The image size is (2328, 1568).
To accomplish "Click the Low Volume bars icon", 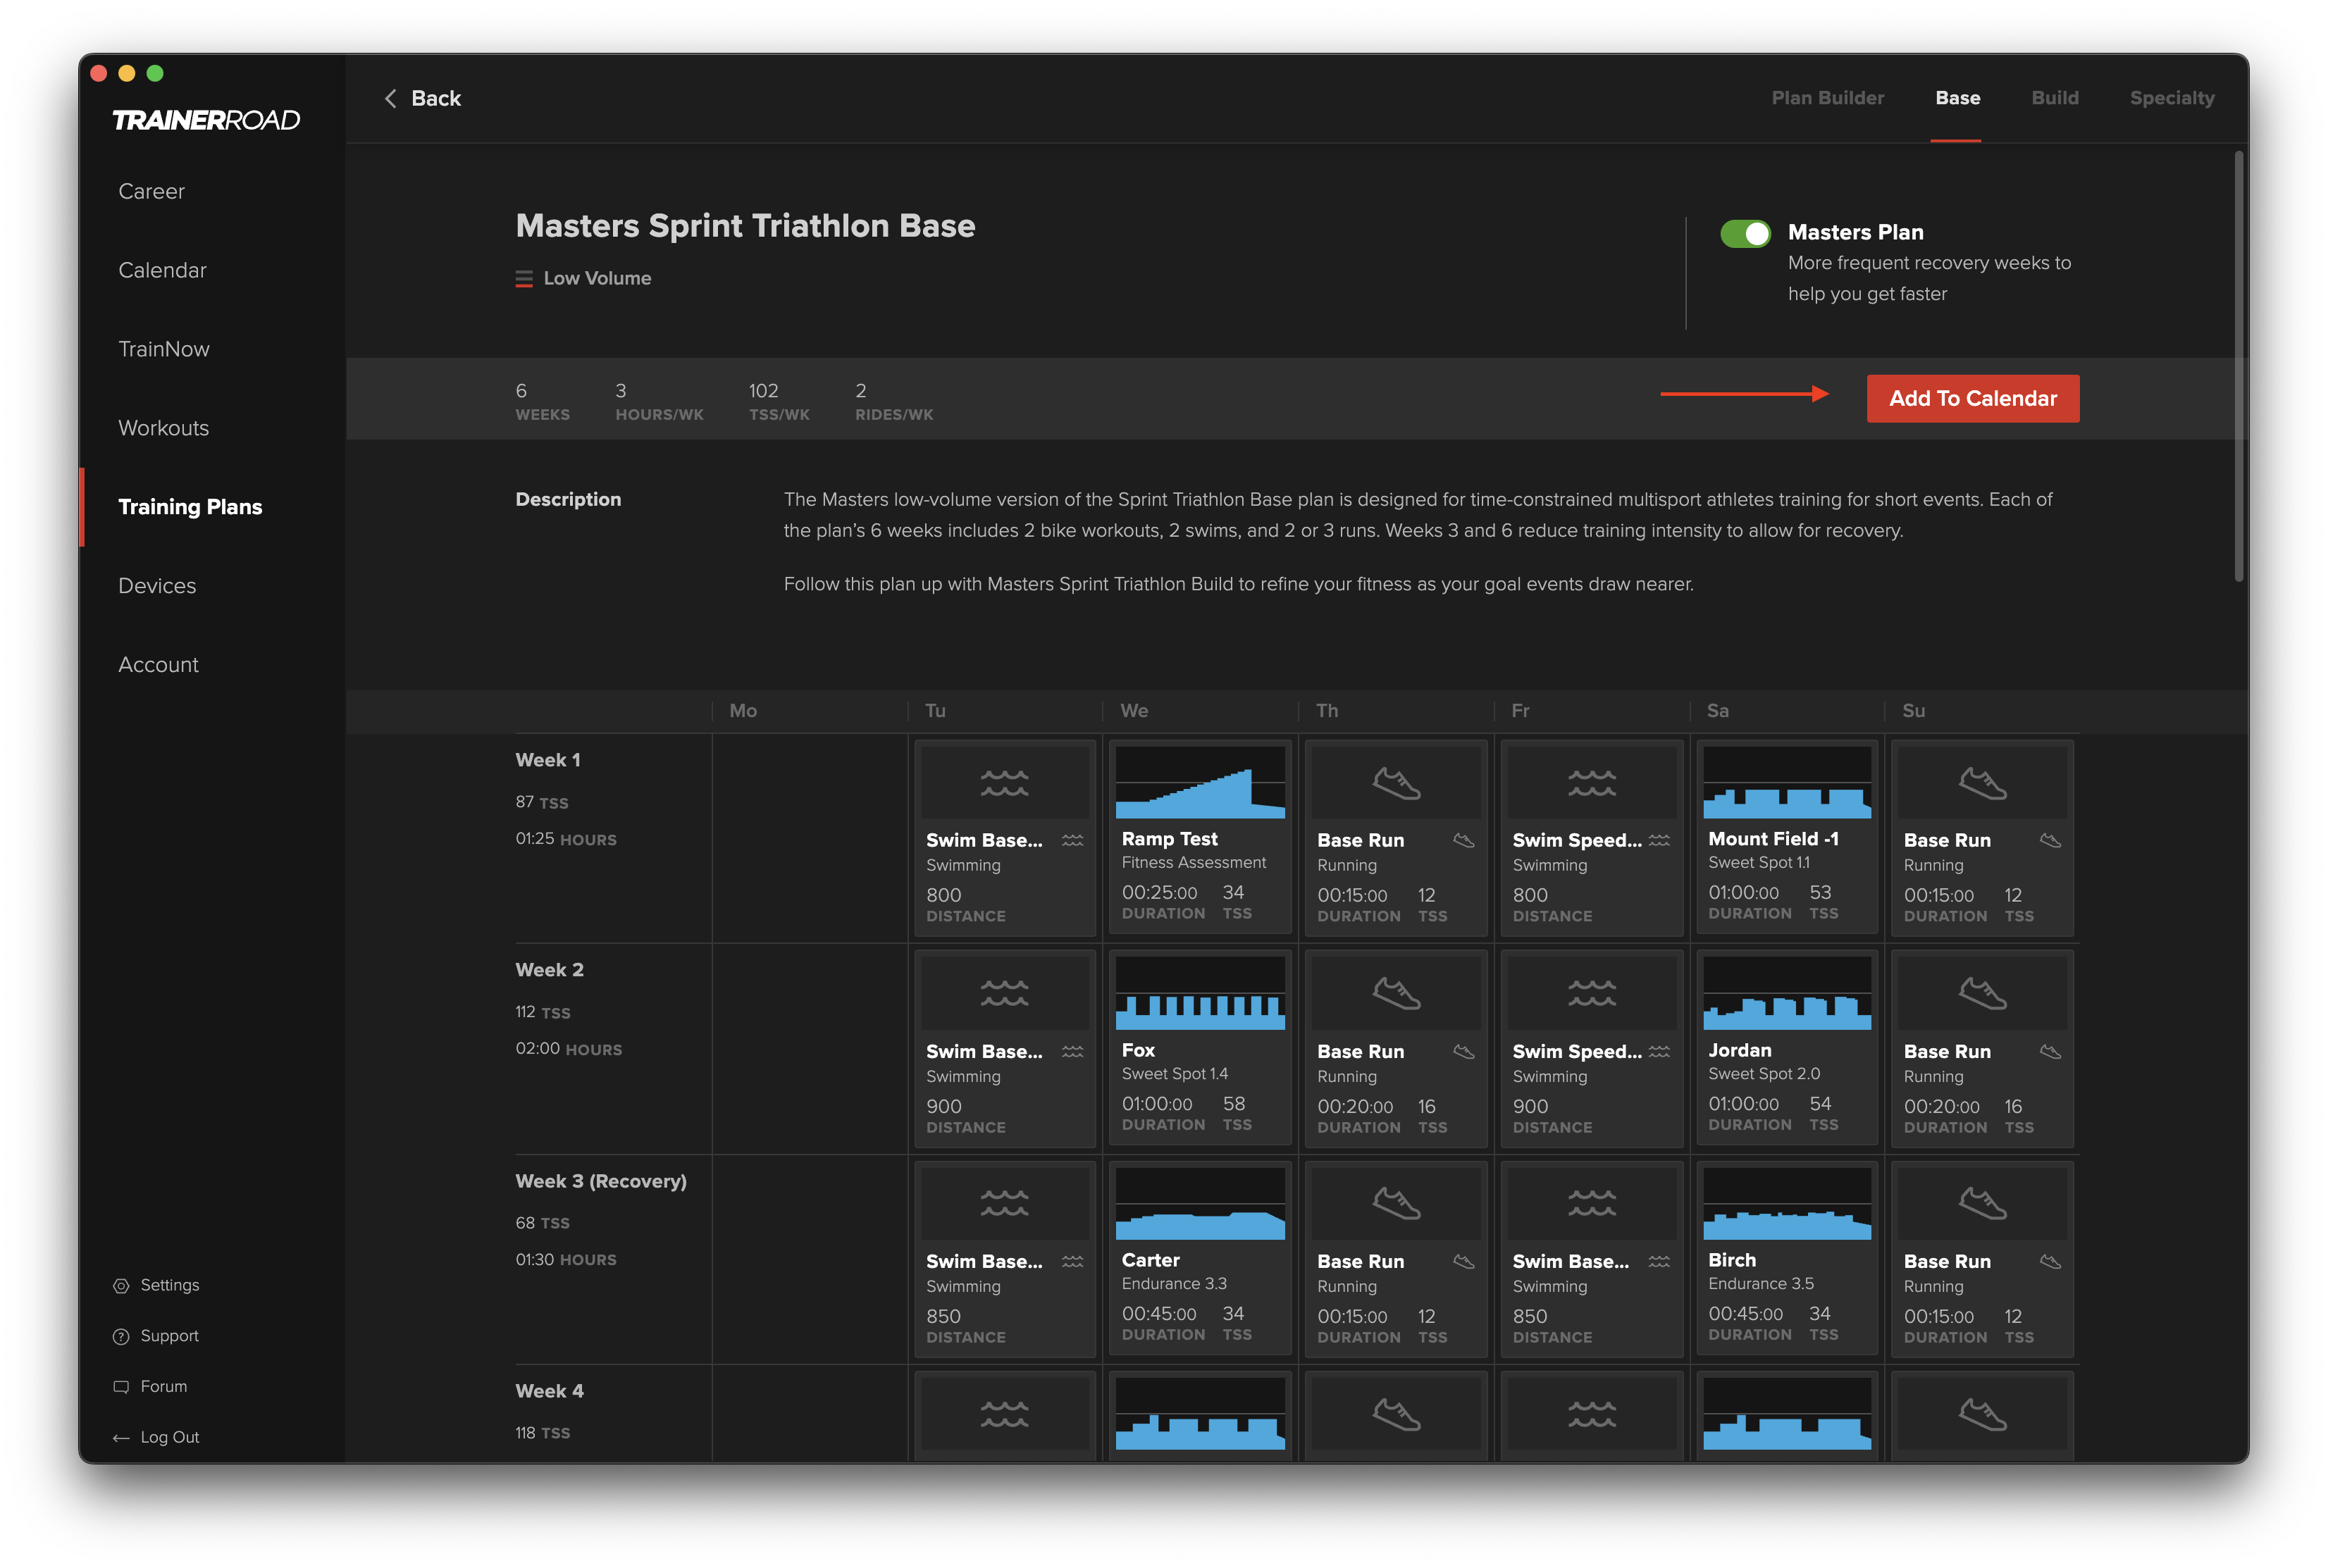I will tap(524, 279).
